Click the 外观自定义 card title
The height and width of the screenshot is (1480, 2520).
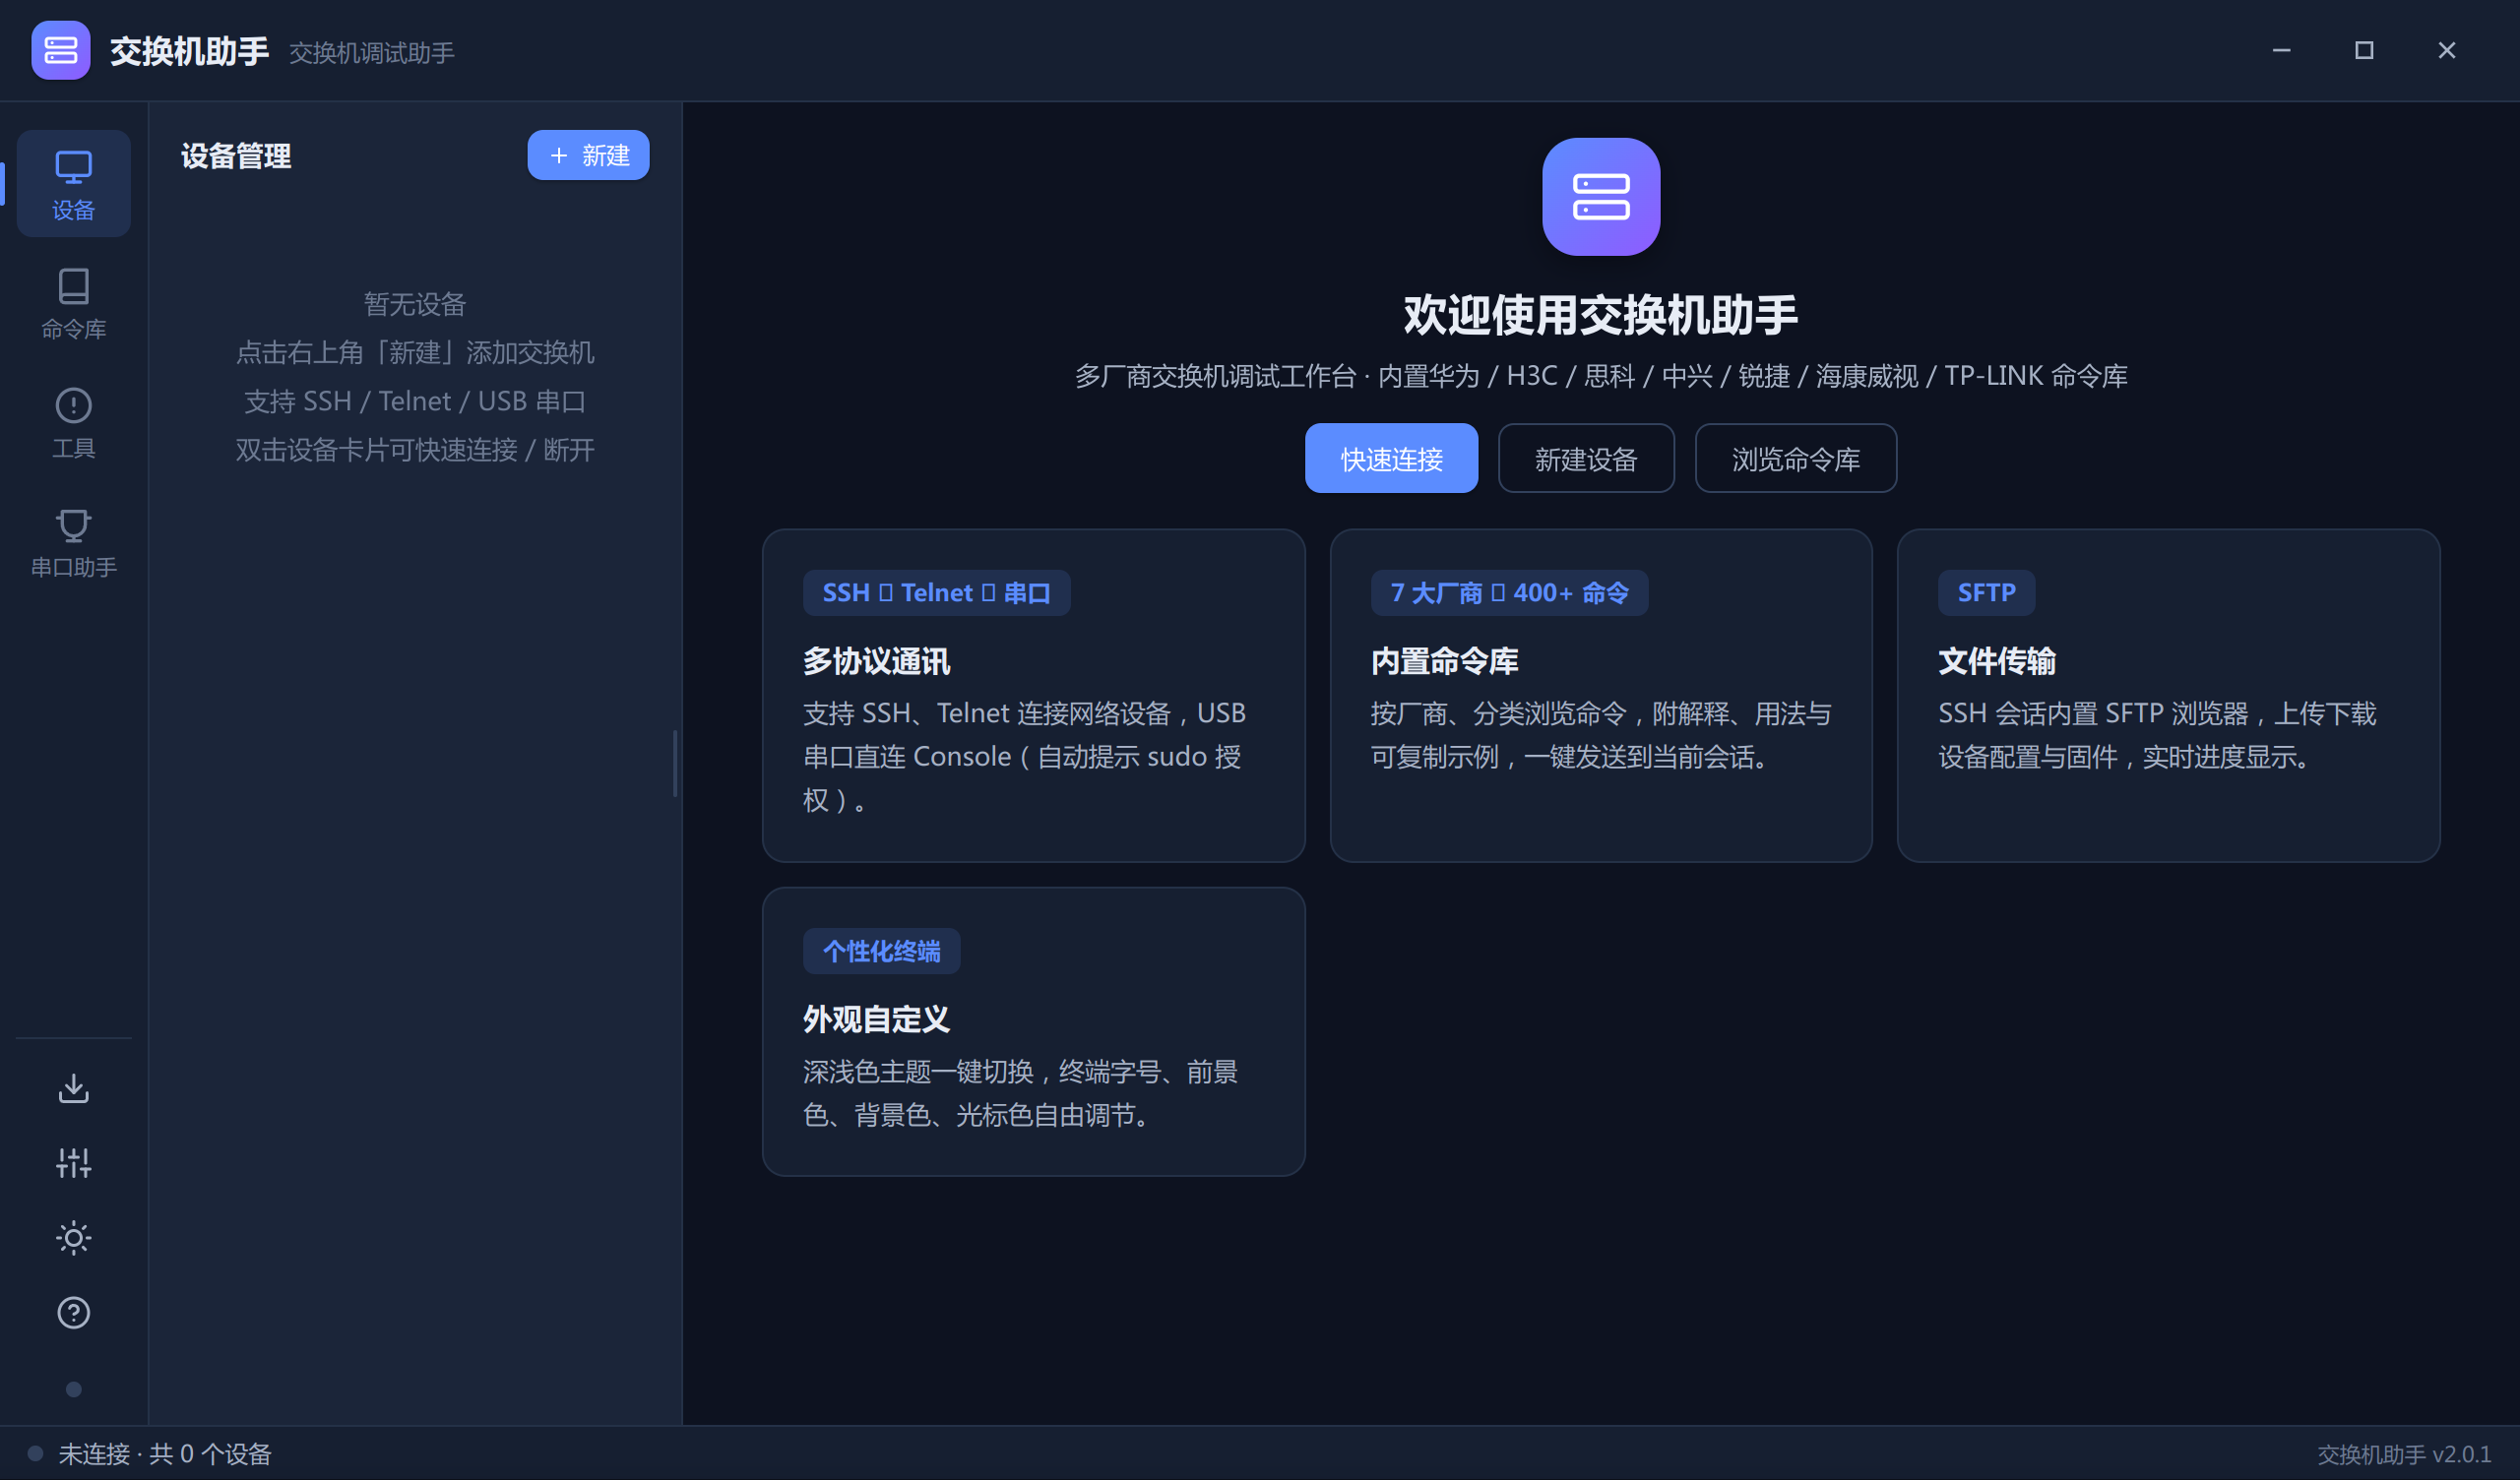pos(876,1019)
